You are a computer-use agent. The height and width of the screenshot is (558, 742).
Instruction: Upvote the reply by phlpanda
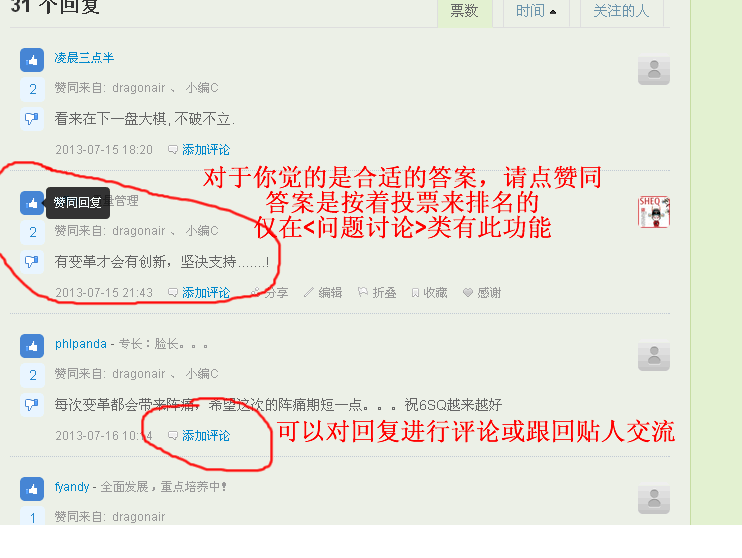pos(32,346)
